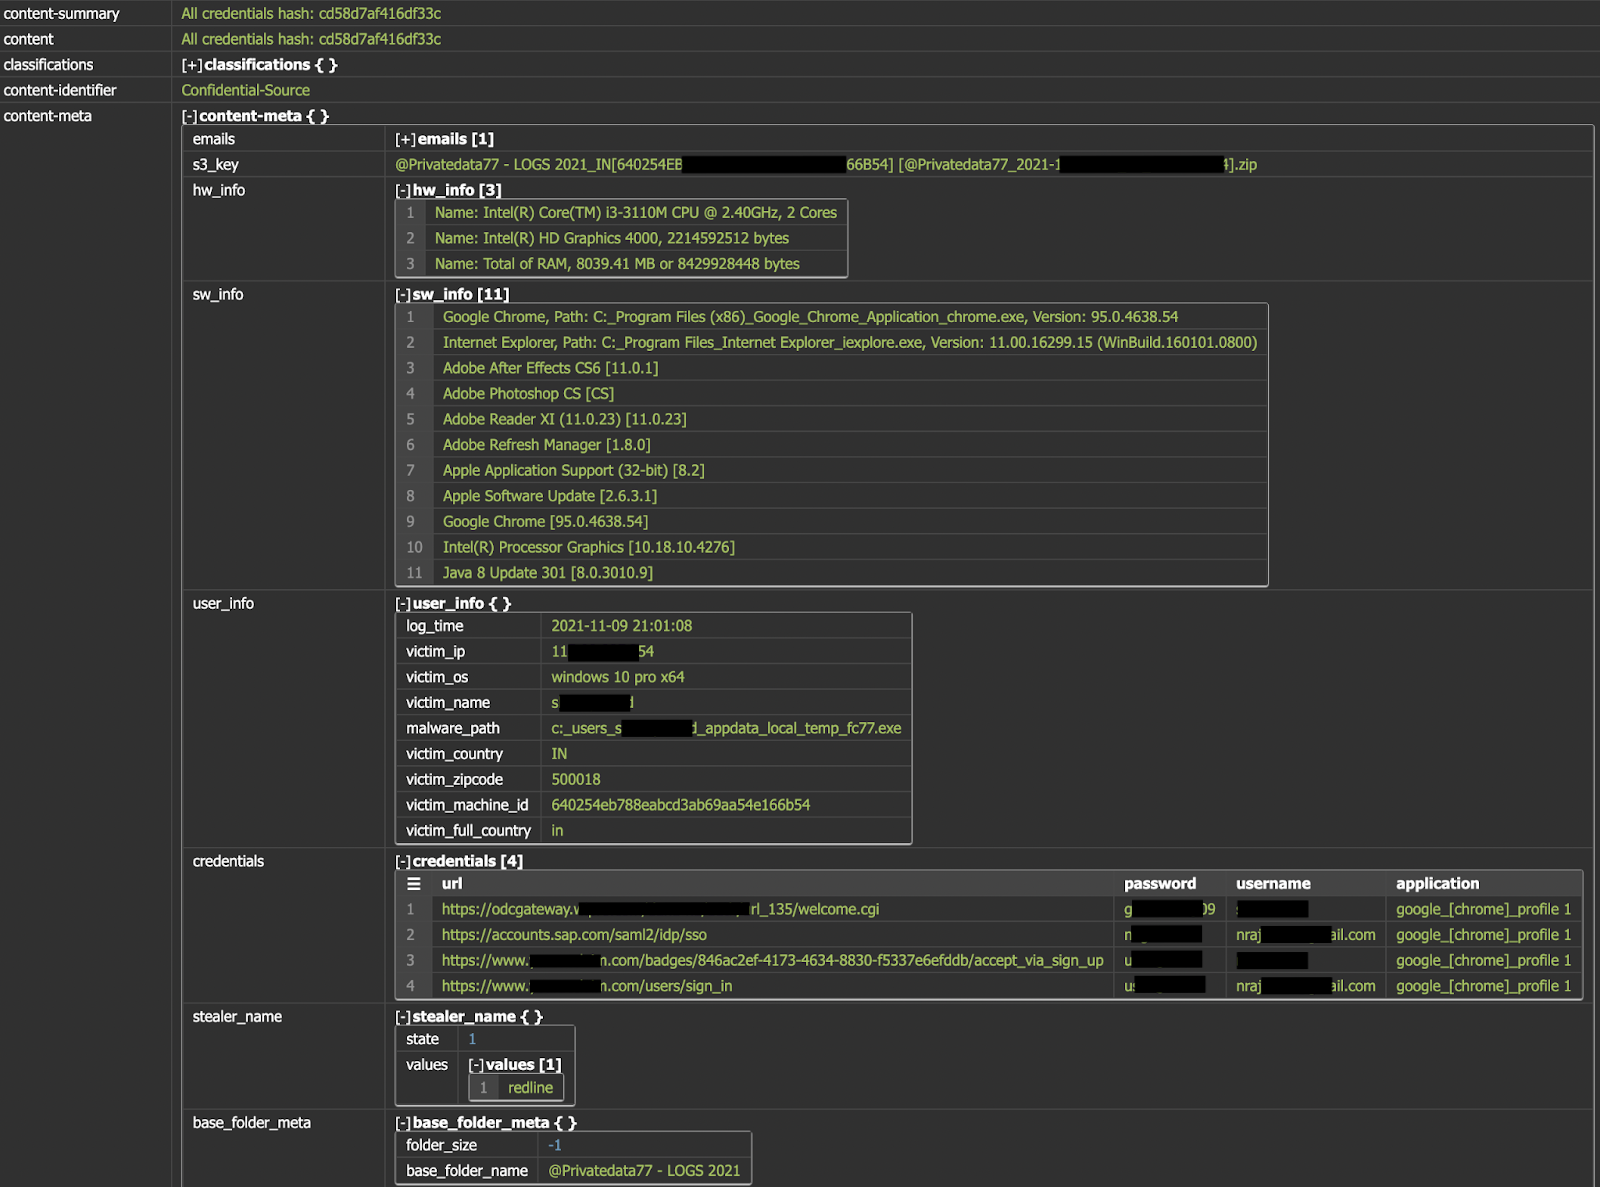
Task: Sort credentials by url column header
Action: coord(452,884)
